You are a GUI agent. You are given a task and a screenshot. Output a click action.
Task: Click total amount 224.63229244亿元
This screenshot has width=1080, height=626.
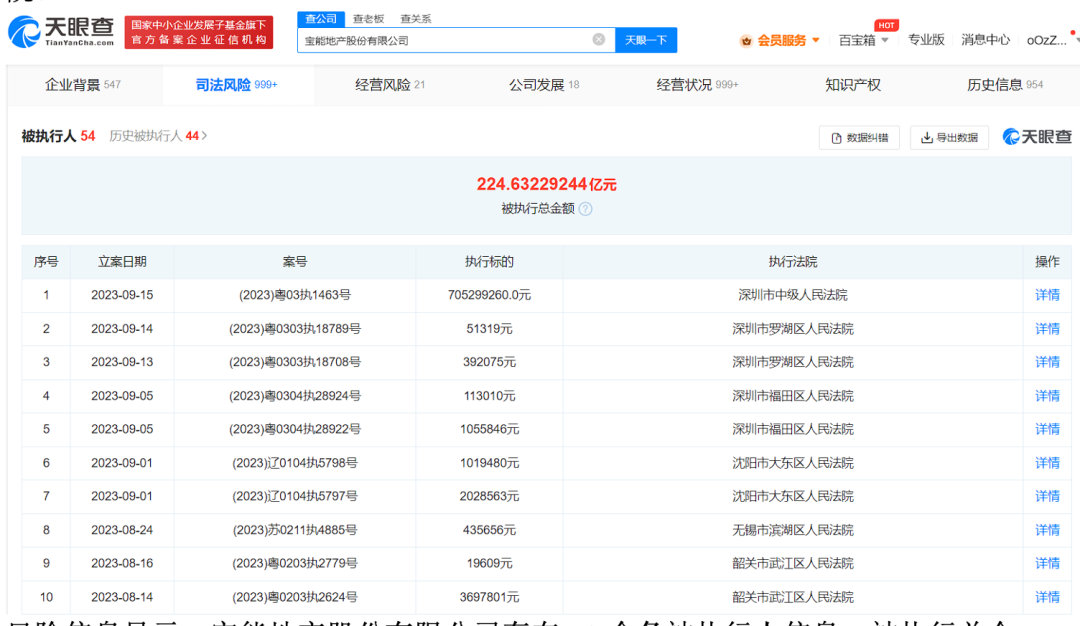click(546, 184)
